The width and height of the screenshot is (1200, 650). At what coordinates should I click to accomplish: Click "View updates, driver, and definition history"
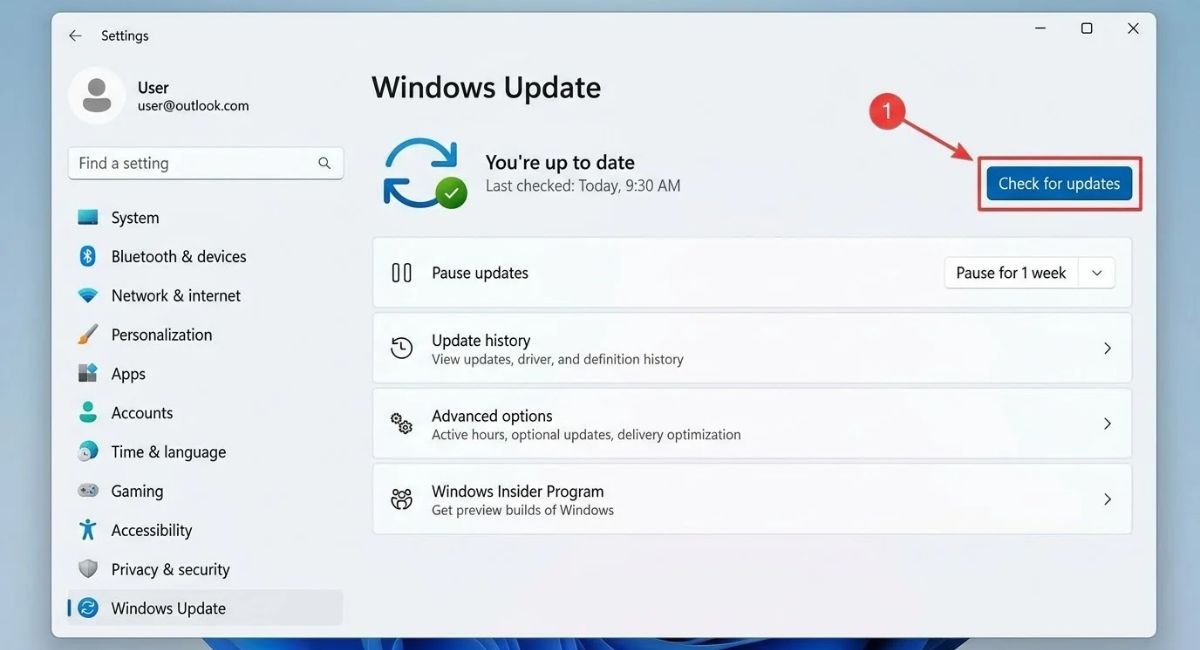tap(558, 359)
